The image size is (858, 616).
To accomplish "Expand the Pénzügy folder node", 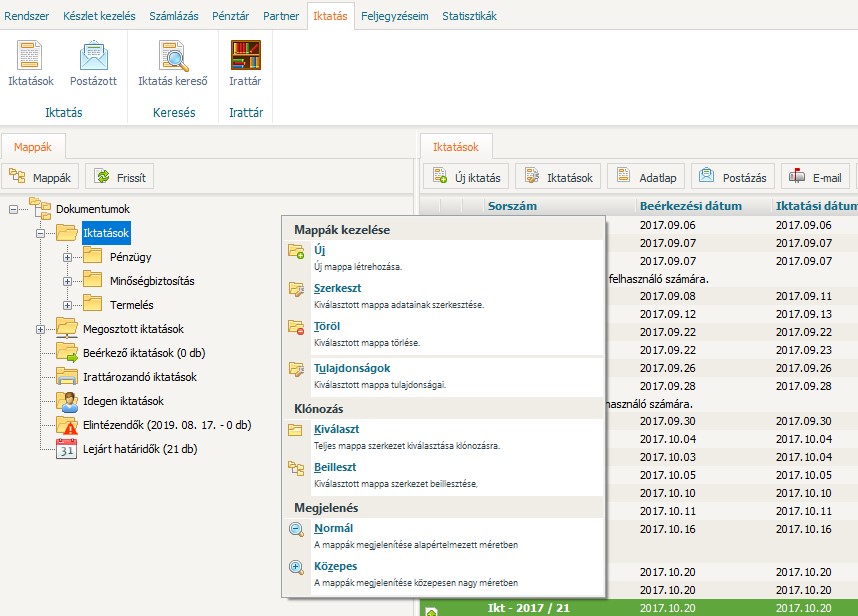I will pos(67,257).
